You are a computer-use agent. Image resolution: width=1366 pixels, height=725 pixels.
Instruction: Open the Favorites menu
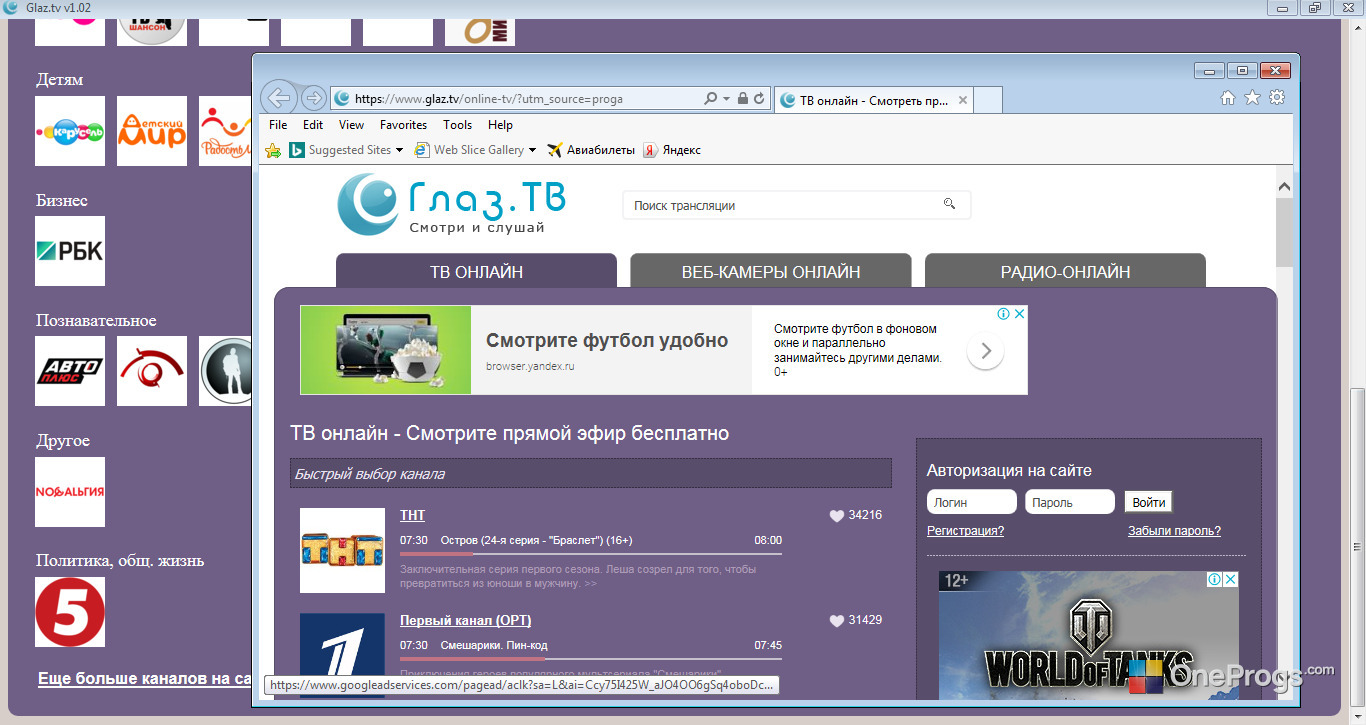[x=403, y=125]
